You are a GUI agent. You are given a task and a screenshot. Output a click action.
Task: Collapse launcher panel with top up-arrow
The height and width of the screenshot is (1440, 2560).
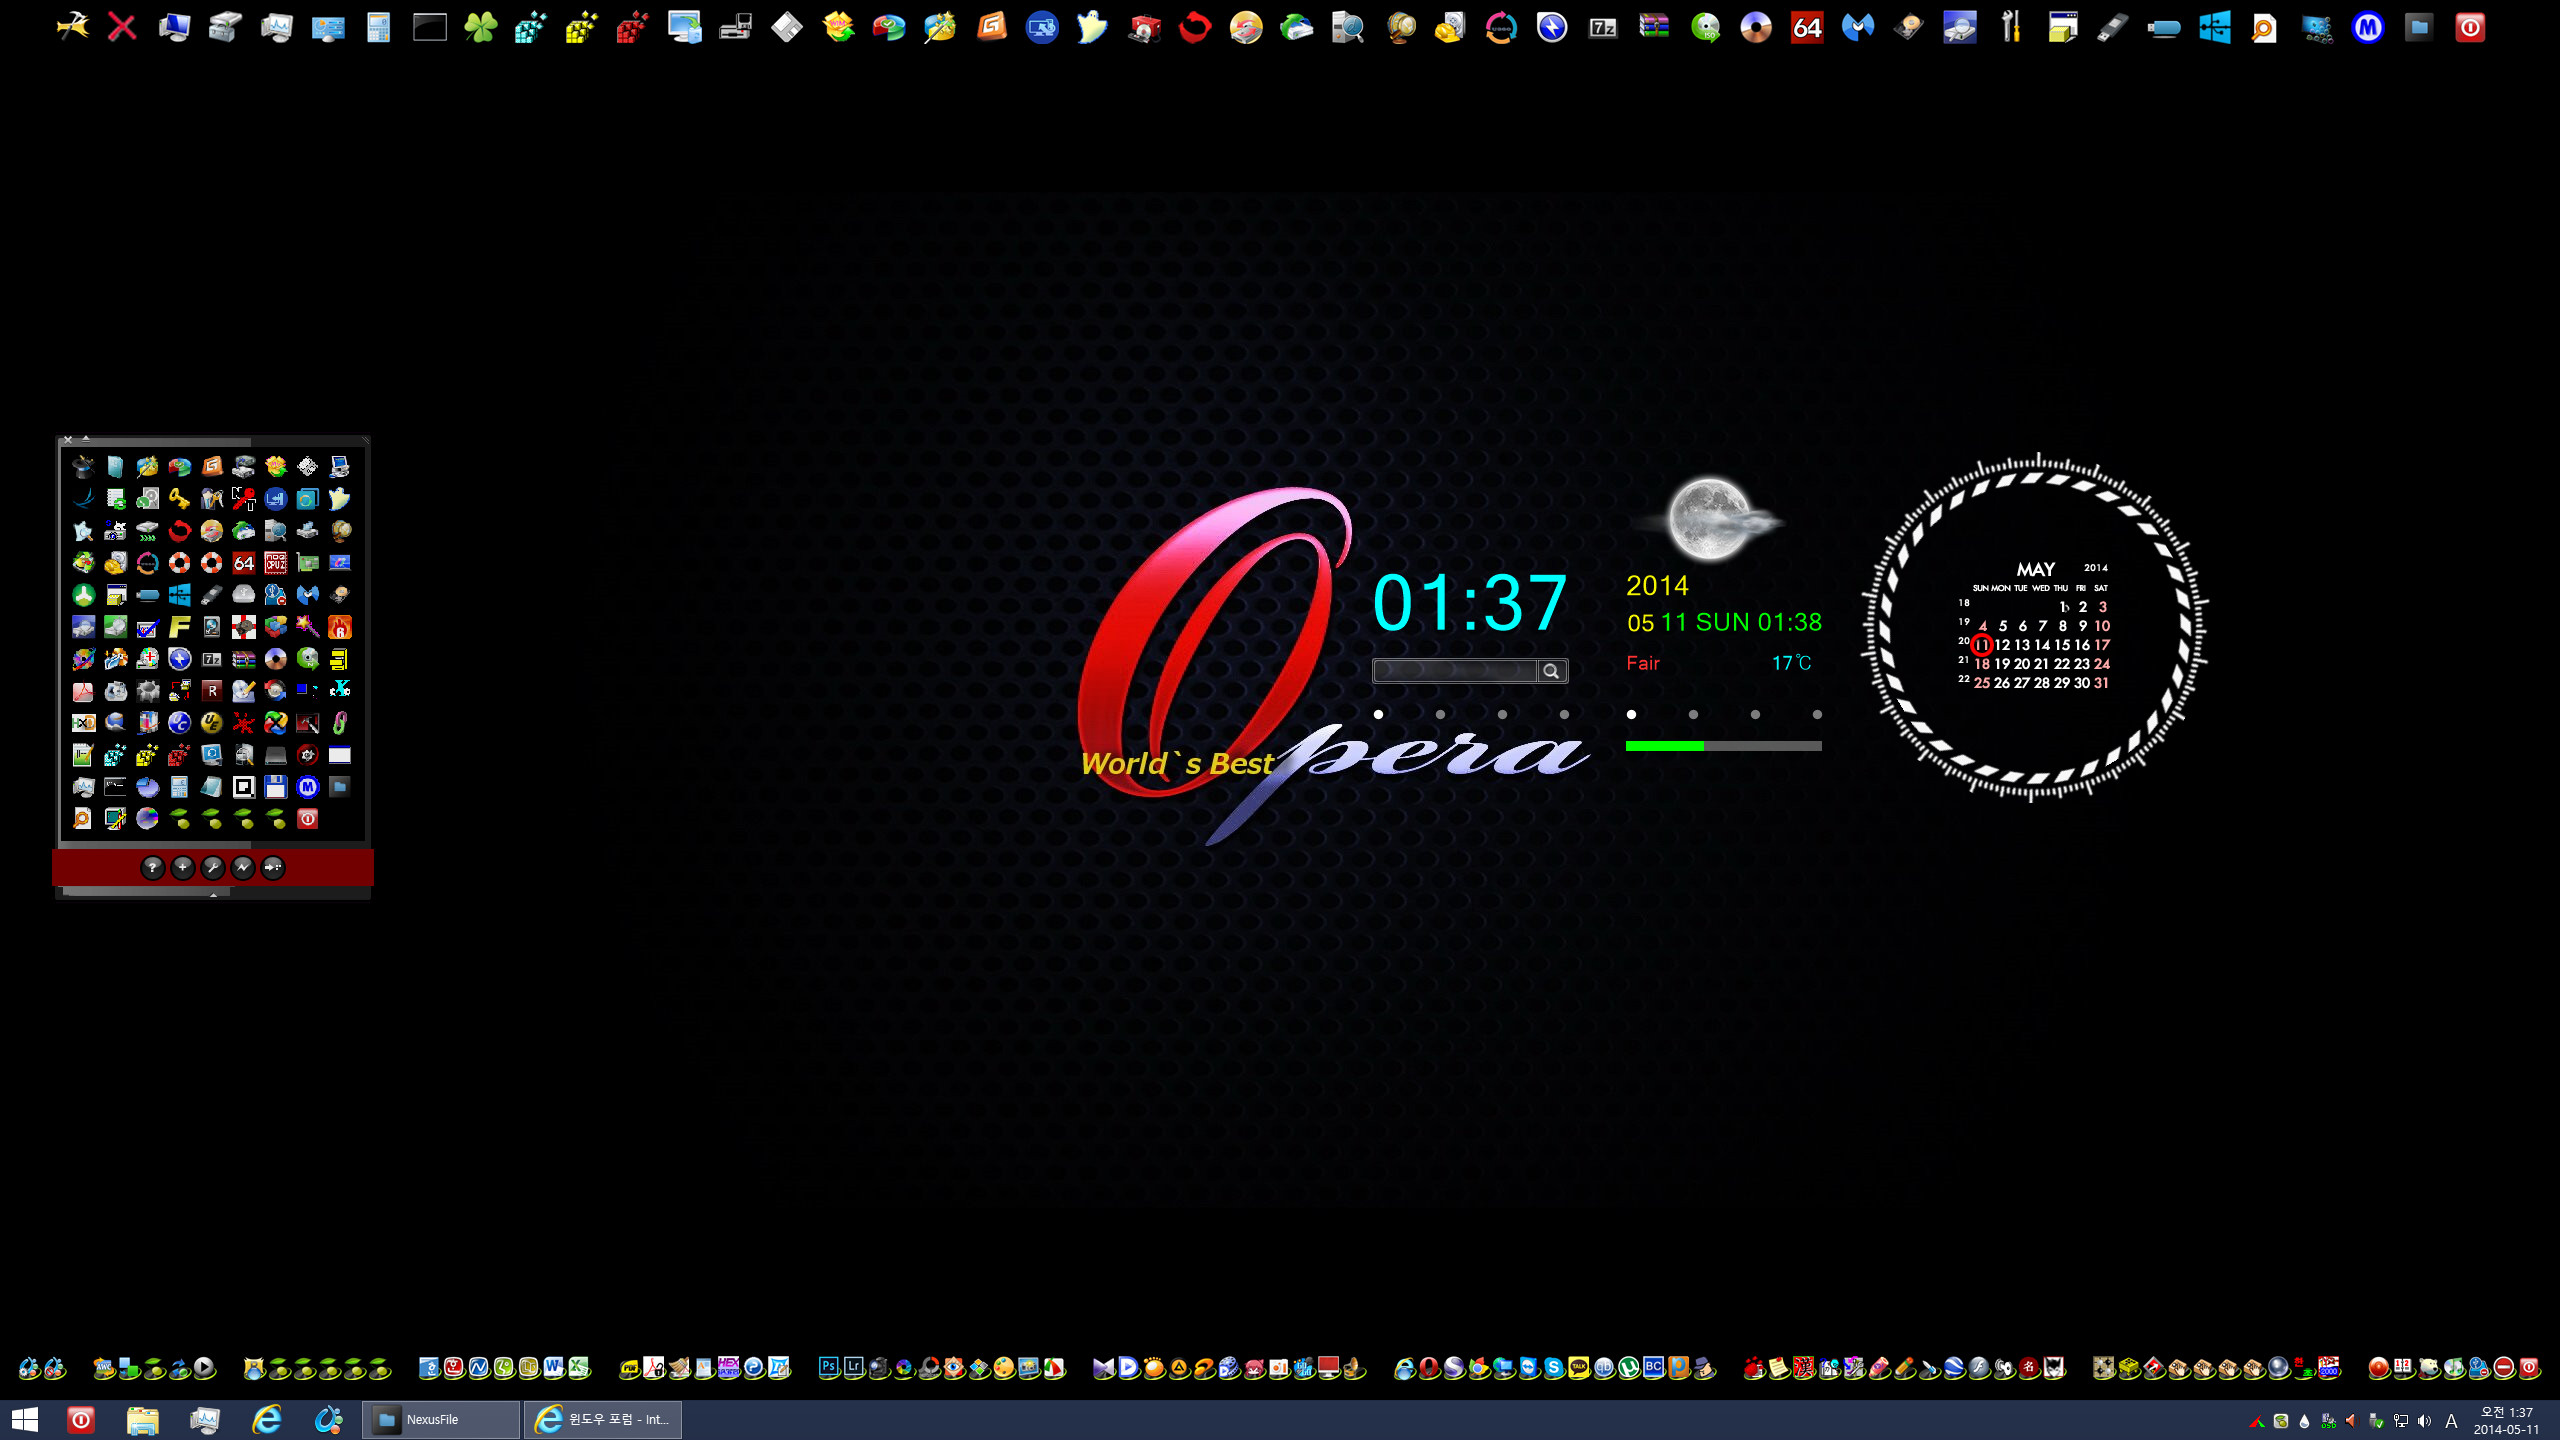86,438
